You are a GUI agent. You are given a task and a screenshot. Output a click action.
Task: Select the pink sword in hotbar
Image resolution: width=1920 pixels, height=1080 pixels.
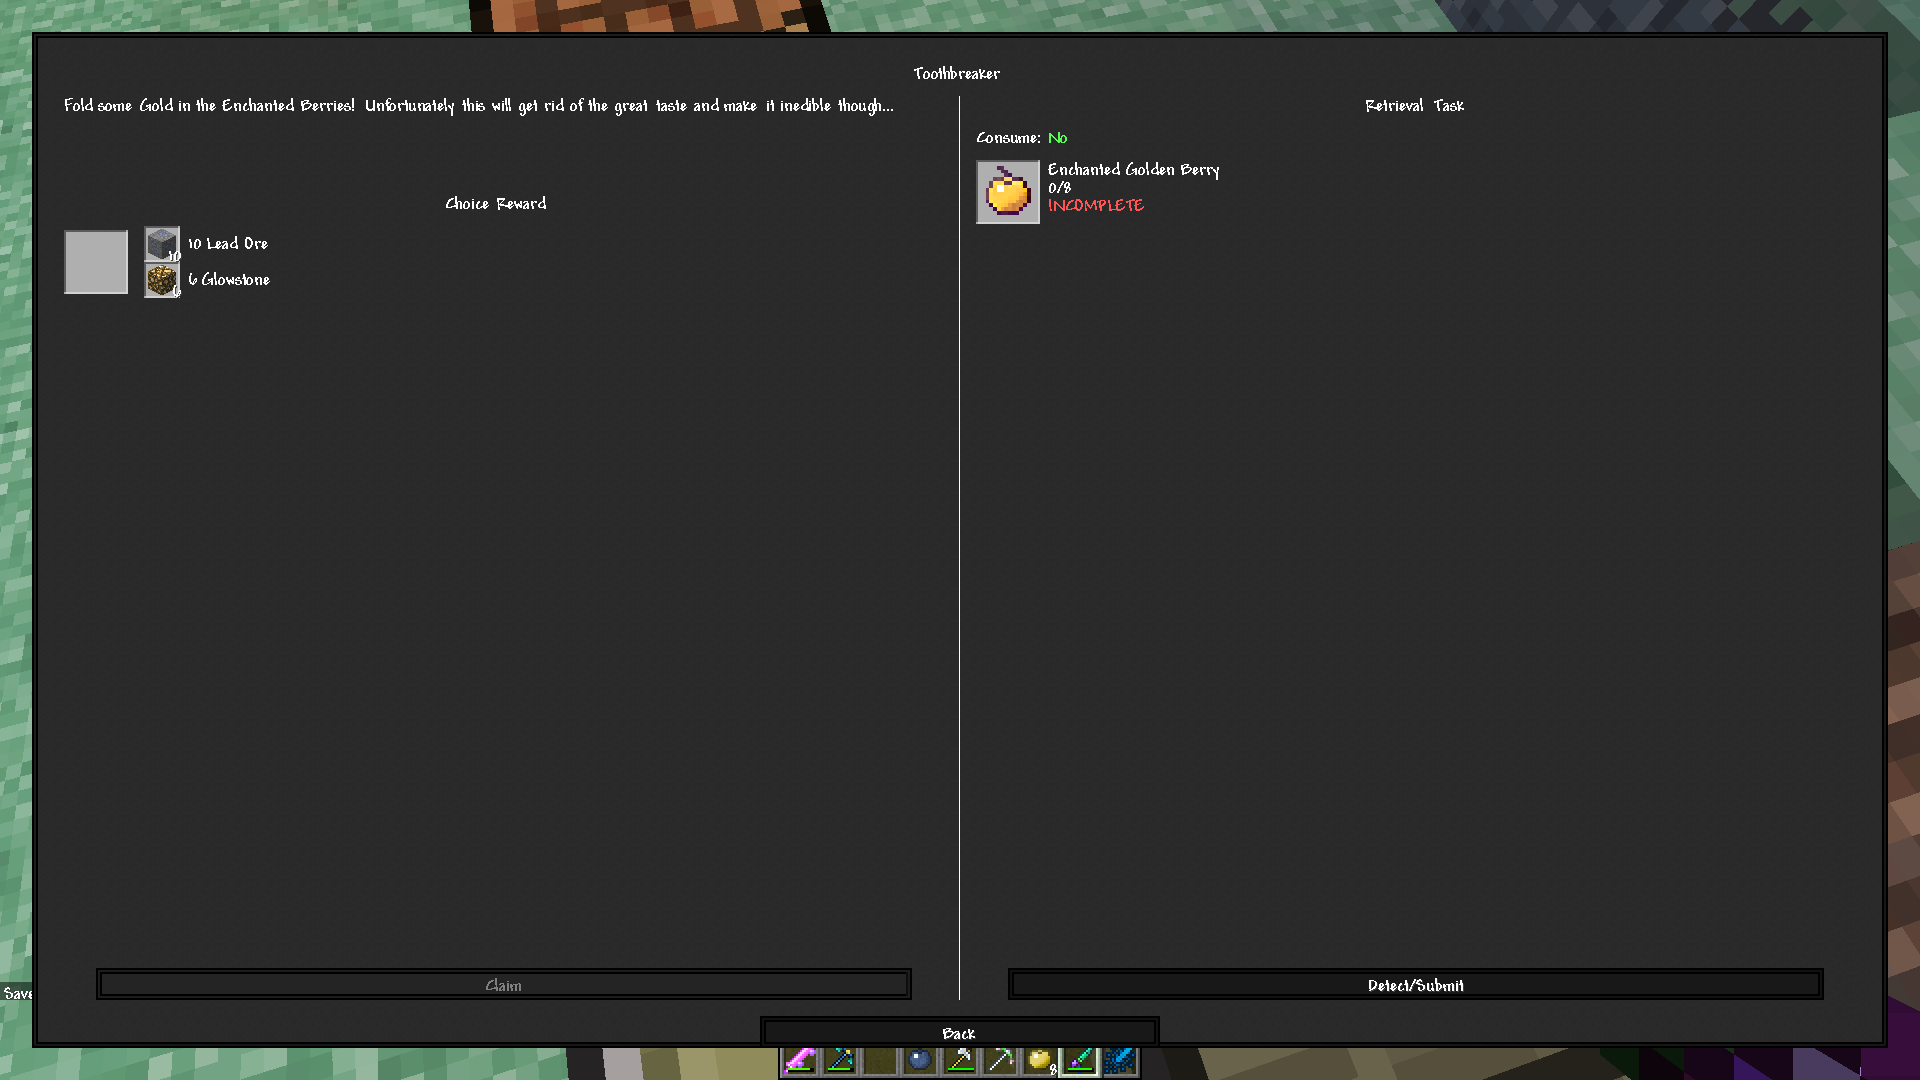pyautogui.click(x=800, y=1060)
